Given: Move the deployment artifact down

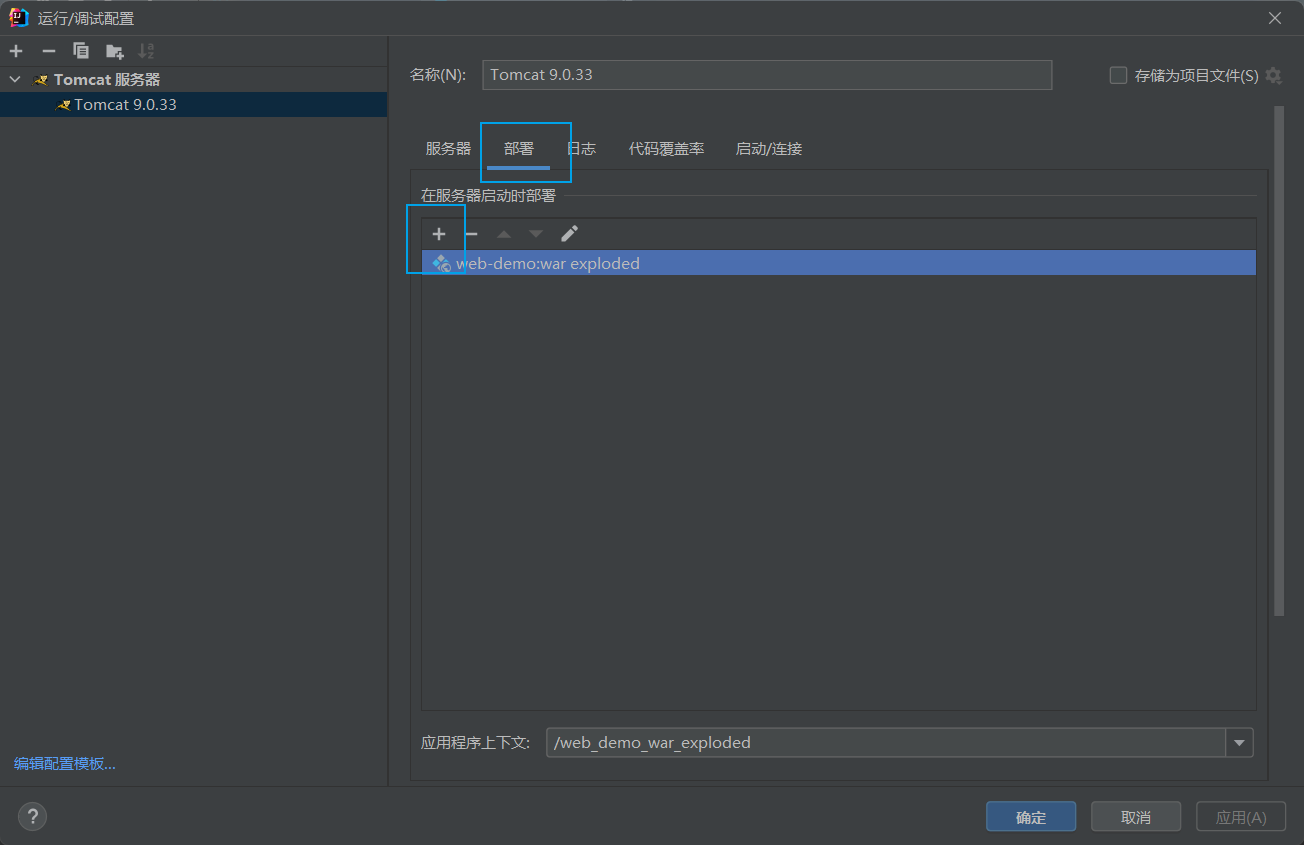Looking at the screenshot, I should pos(536,234).
